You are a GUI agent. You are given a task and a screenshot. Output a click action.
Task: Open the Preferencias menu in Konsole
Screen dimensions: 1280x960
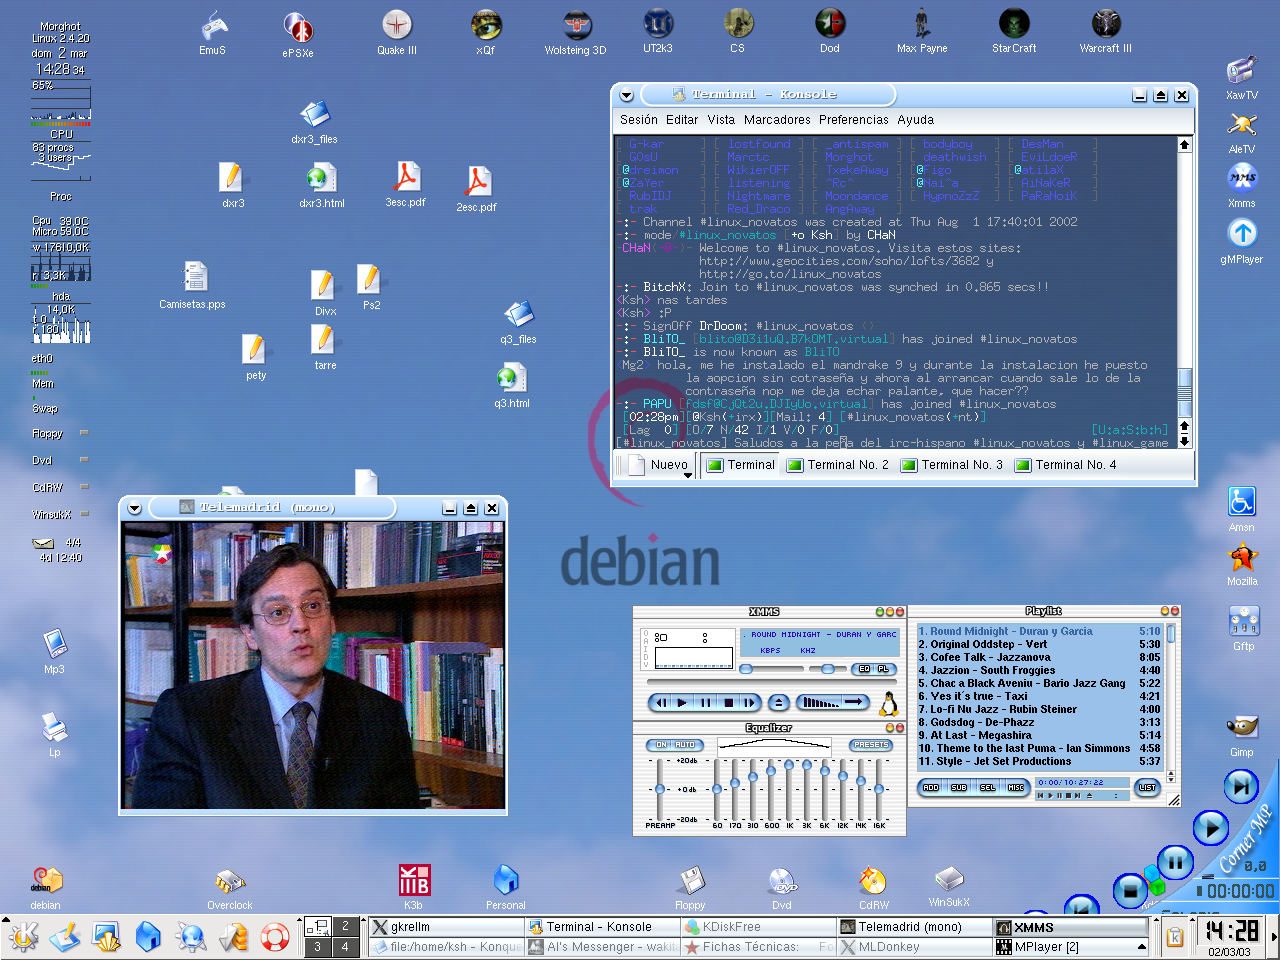[x=854, y=120]
